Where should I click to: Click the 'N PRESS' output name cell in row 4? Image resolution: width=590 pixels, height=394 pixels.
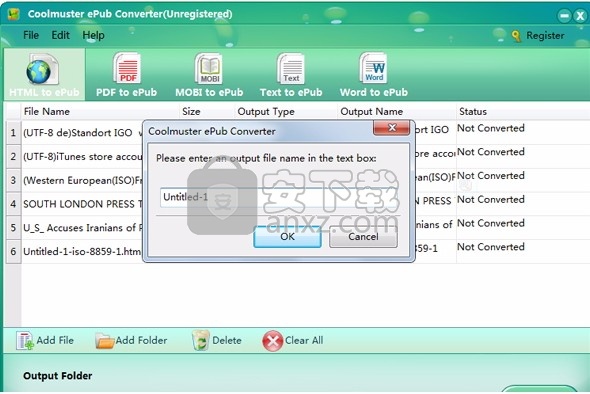pos(433,201)
